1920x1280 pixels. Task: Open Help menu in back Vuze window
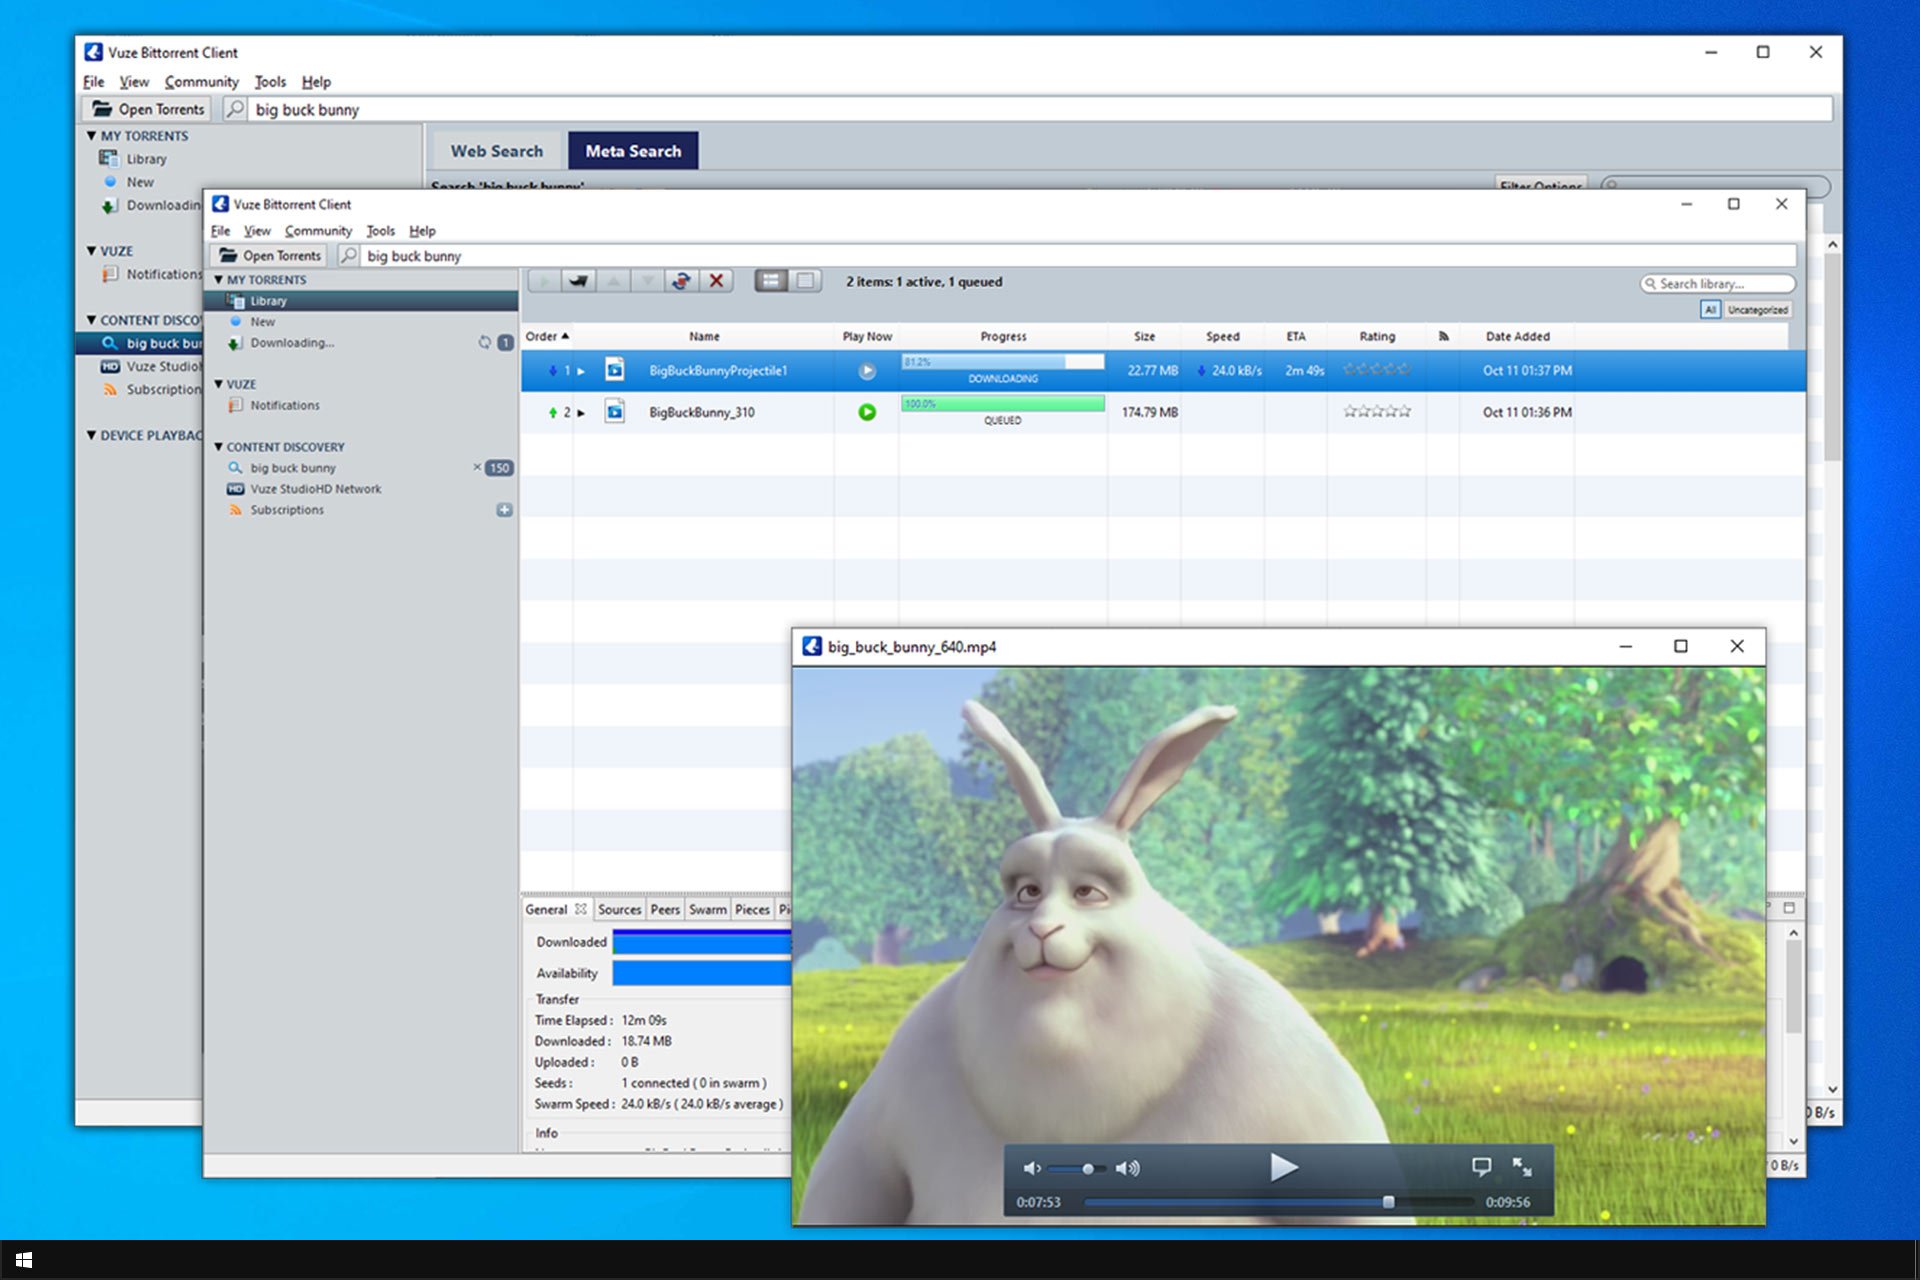(316, 82)
